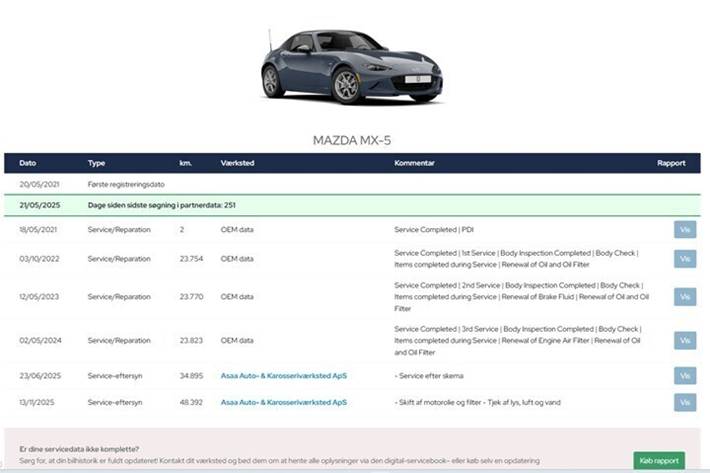This screenshot has width=710, height=473.
Task: Click the 1st Service comment text
Action: 516,259
